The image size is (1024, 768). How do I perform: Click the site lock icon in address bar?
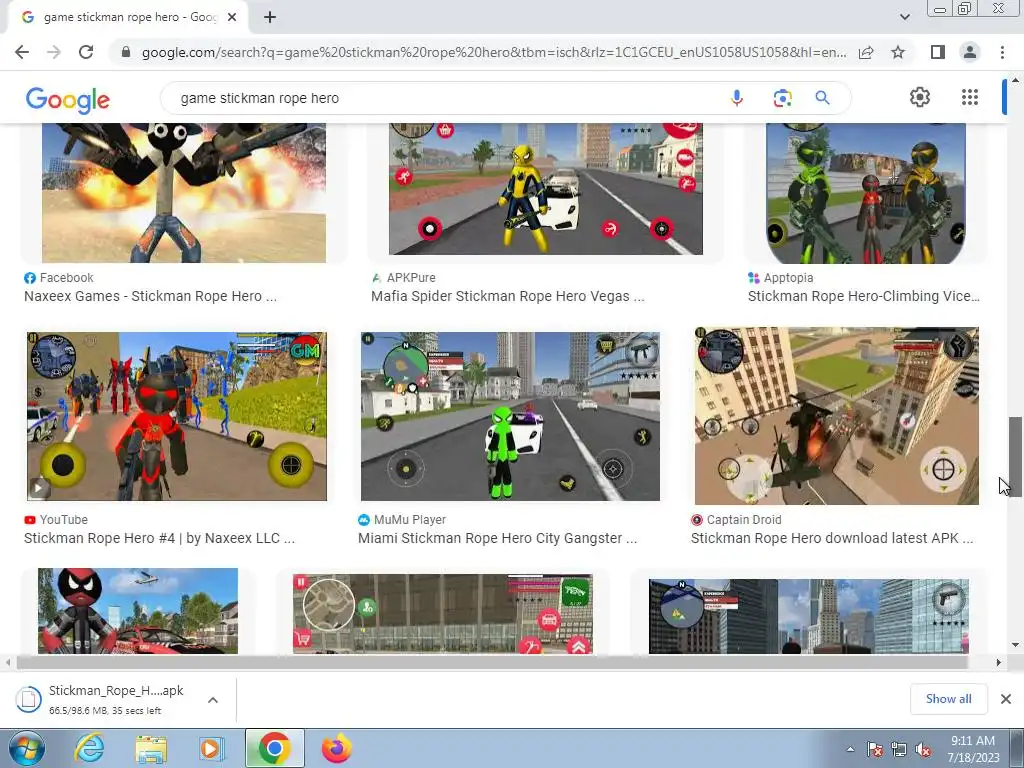coord(126,52)
